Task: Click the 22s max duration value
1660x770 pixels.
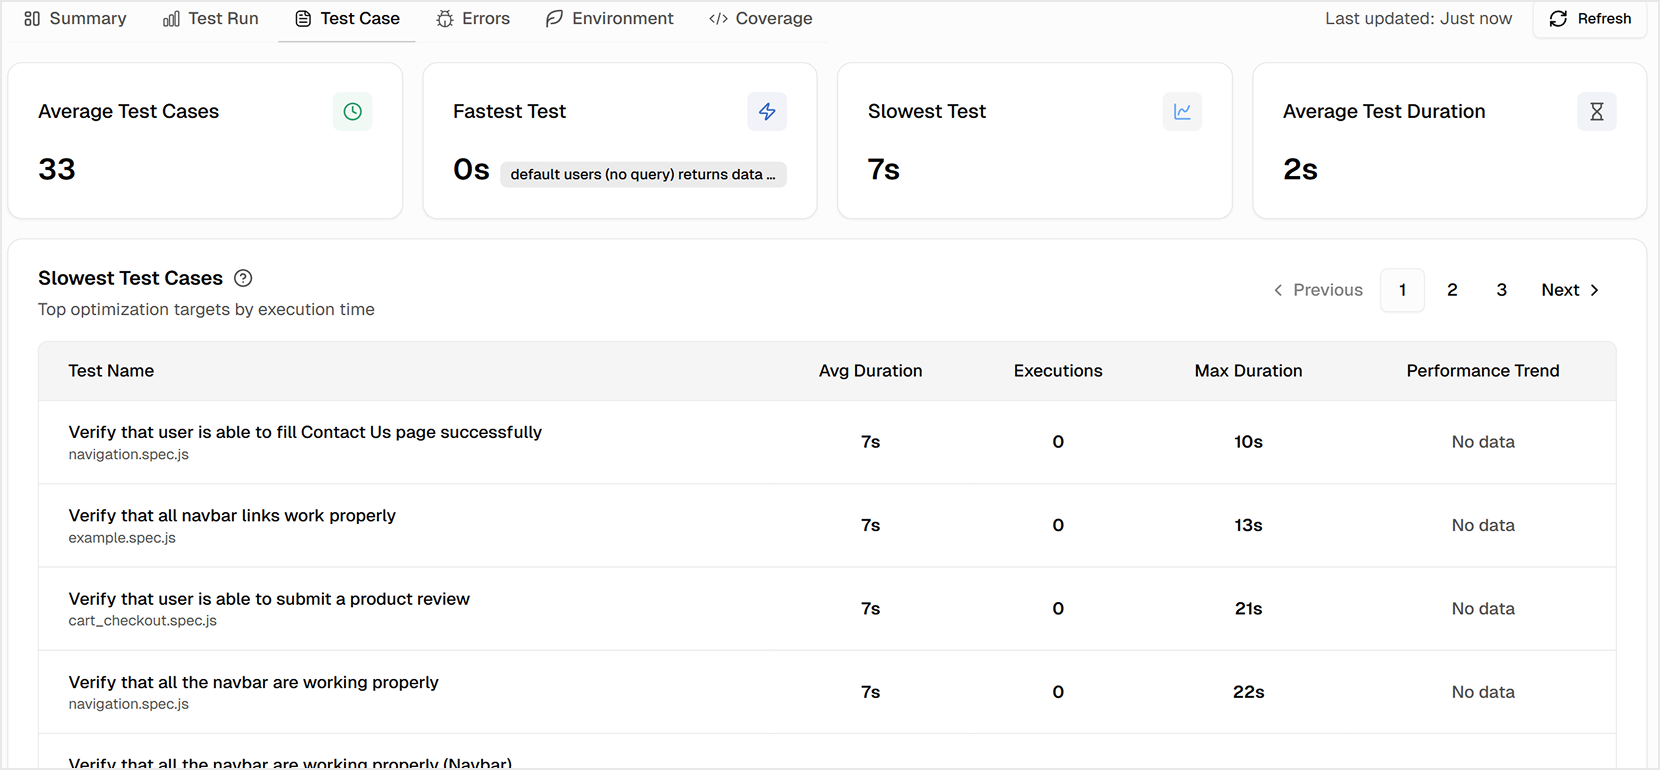Action: click(1248, 692)
